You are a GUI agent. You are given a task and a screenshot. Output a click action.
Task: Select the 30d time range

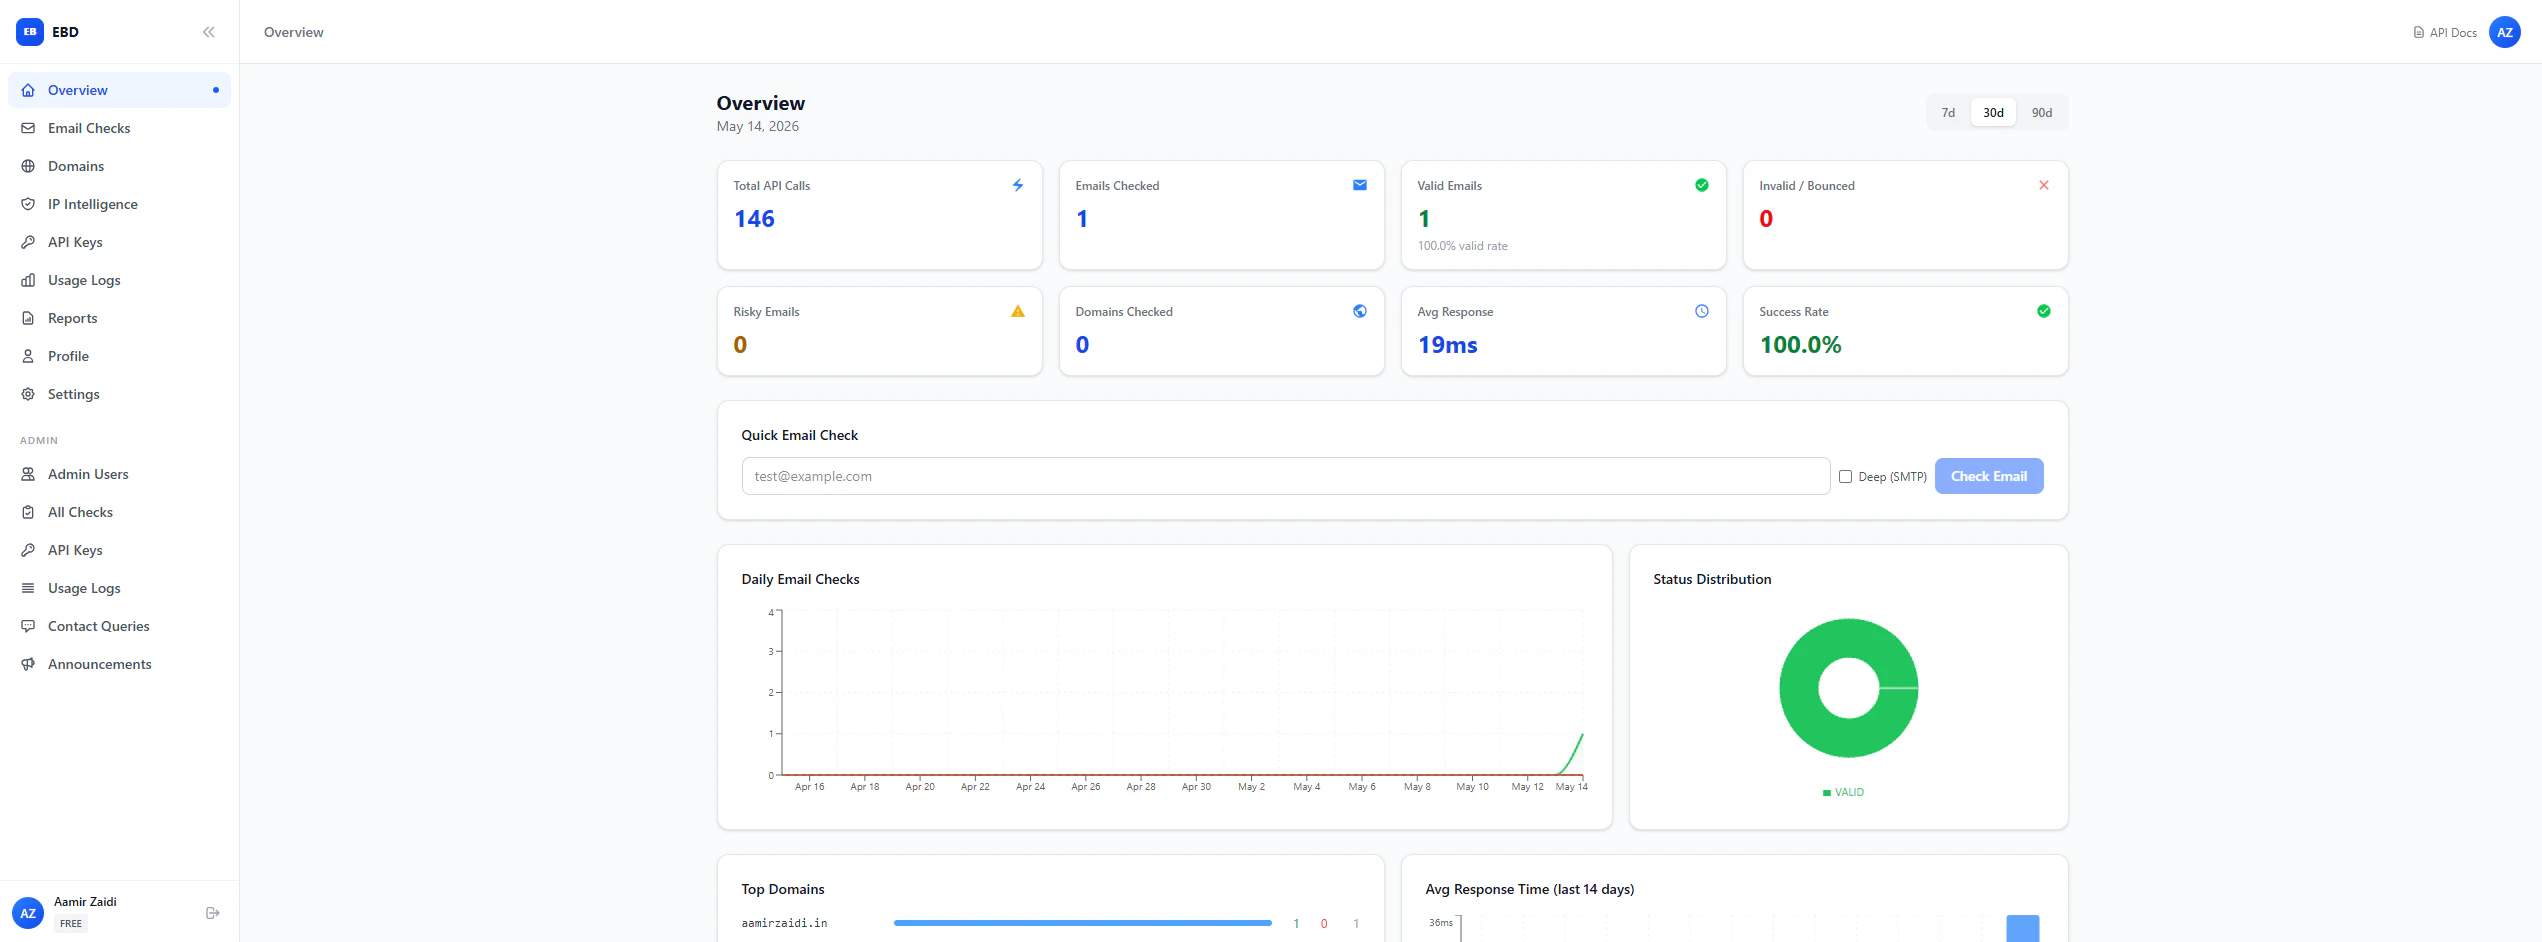(x=1994, y=113)
